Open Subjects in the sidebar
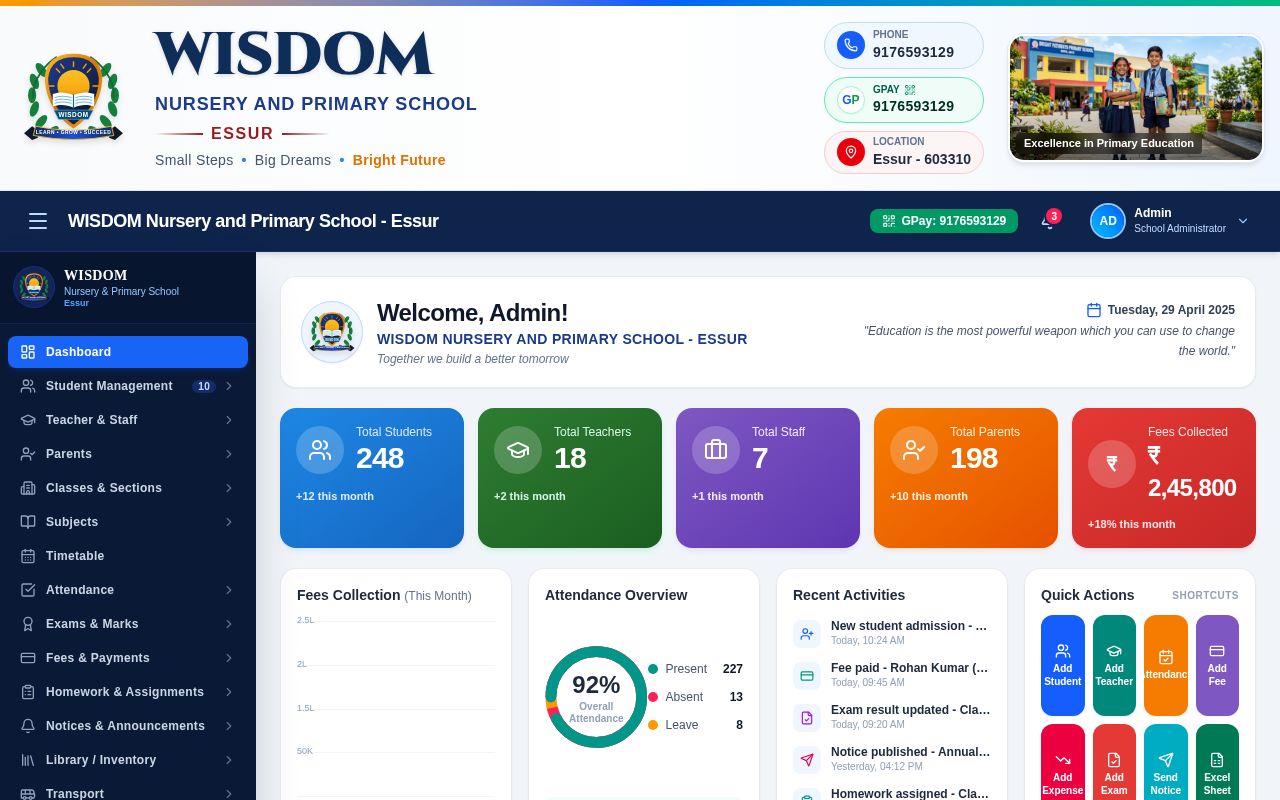 (128, 522)
